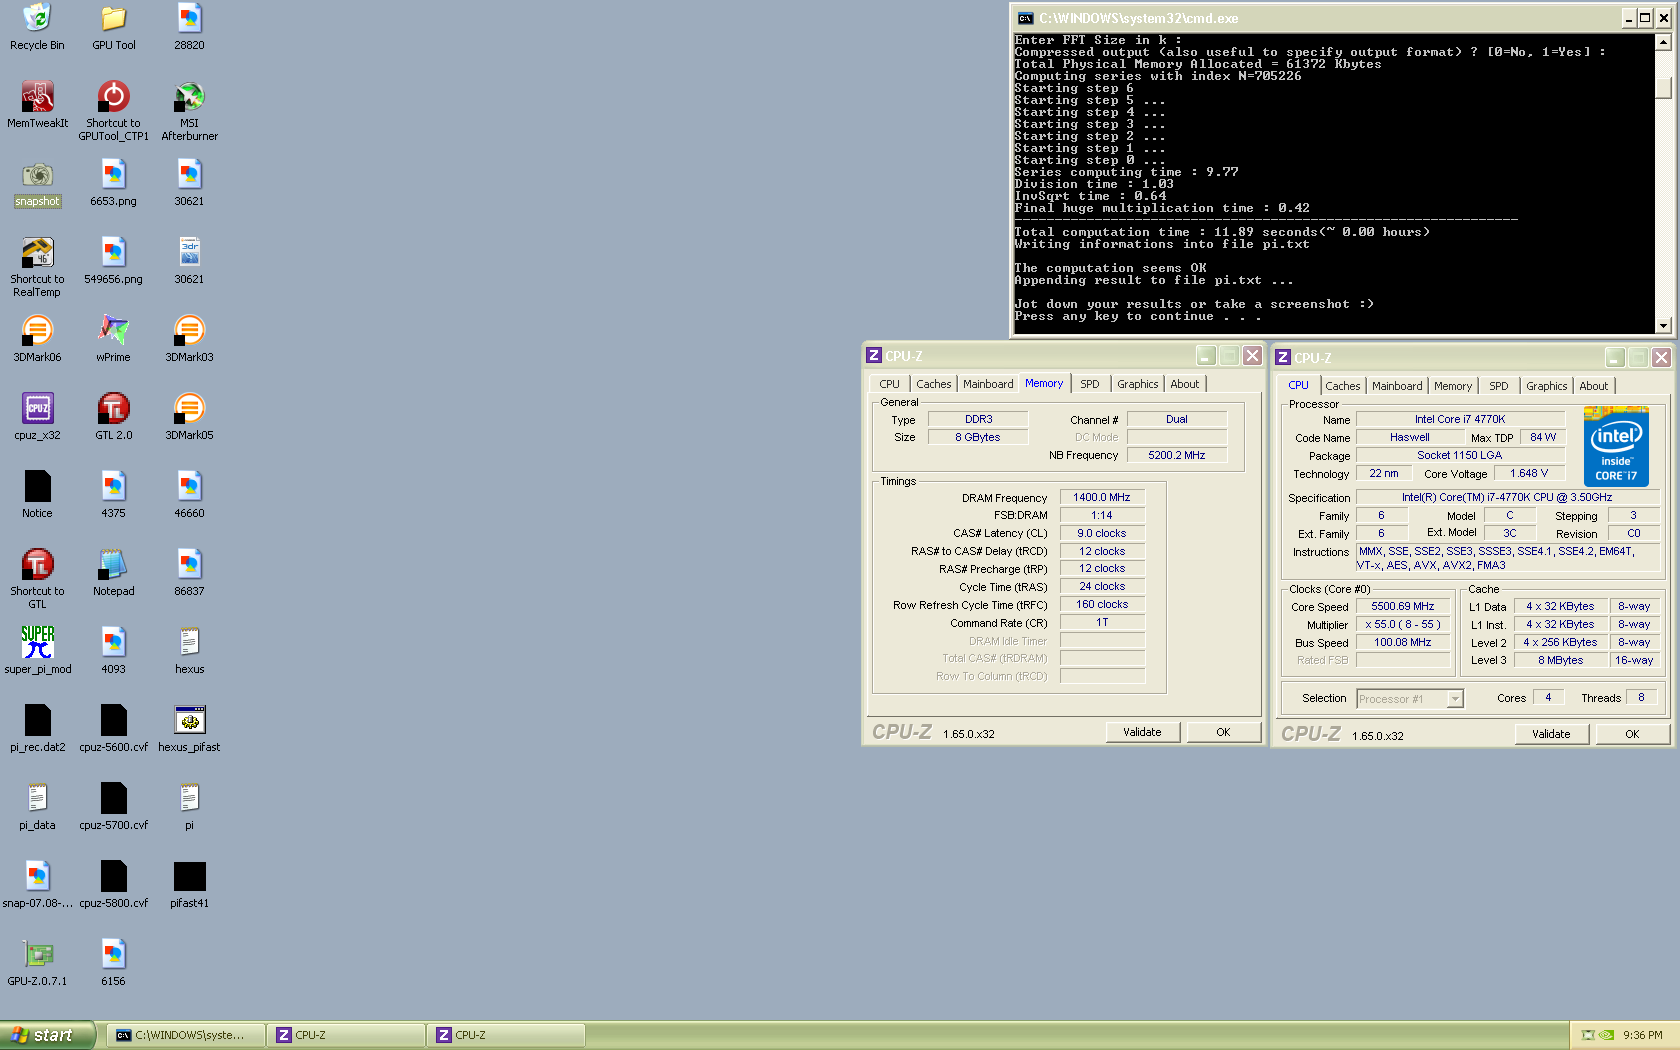Select the pi_data text file icon
This screenshot has width=1680, height=1050.
point(37,807)
